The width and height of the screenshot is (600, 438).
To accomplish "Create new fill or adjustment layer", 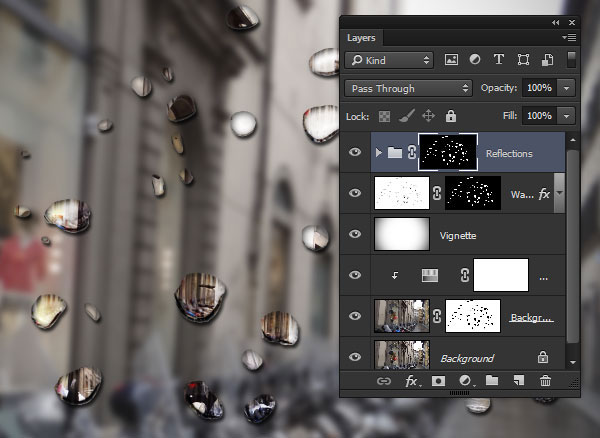I will [x=465, y=381].
